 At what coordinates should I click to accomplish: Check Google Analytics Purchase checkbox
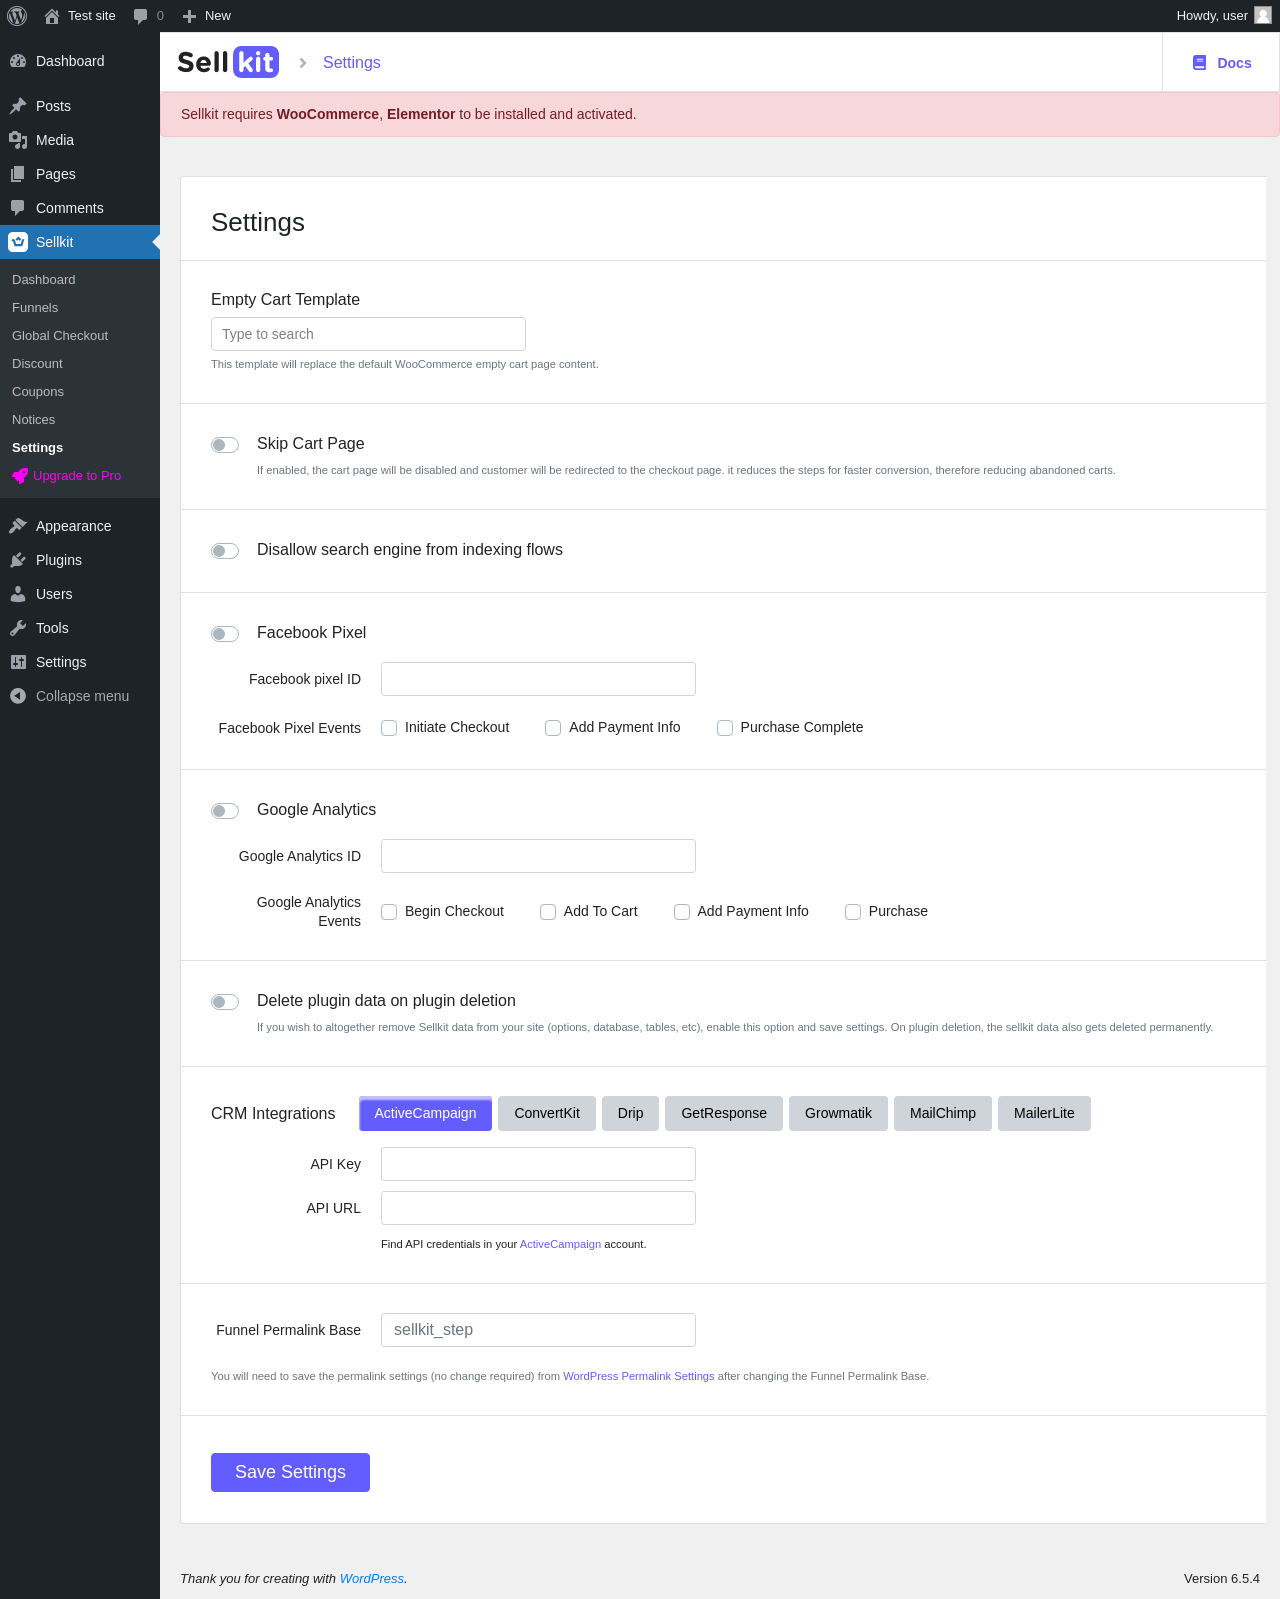pyautogui.click(x=853, y=912)
